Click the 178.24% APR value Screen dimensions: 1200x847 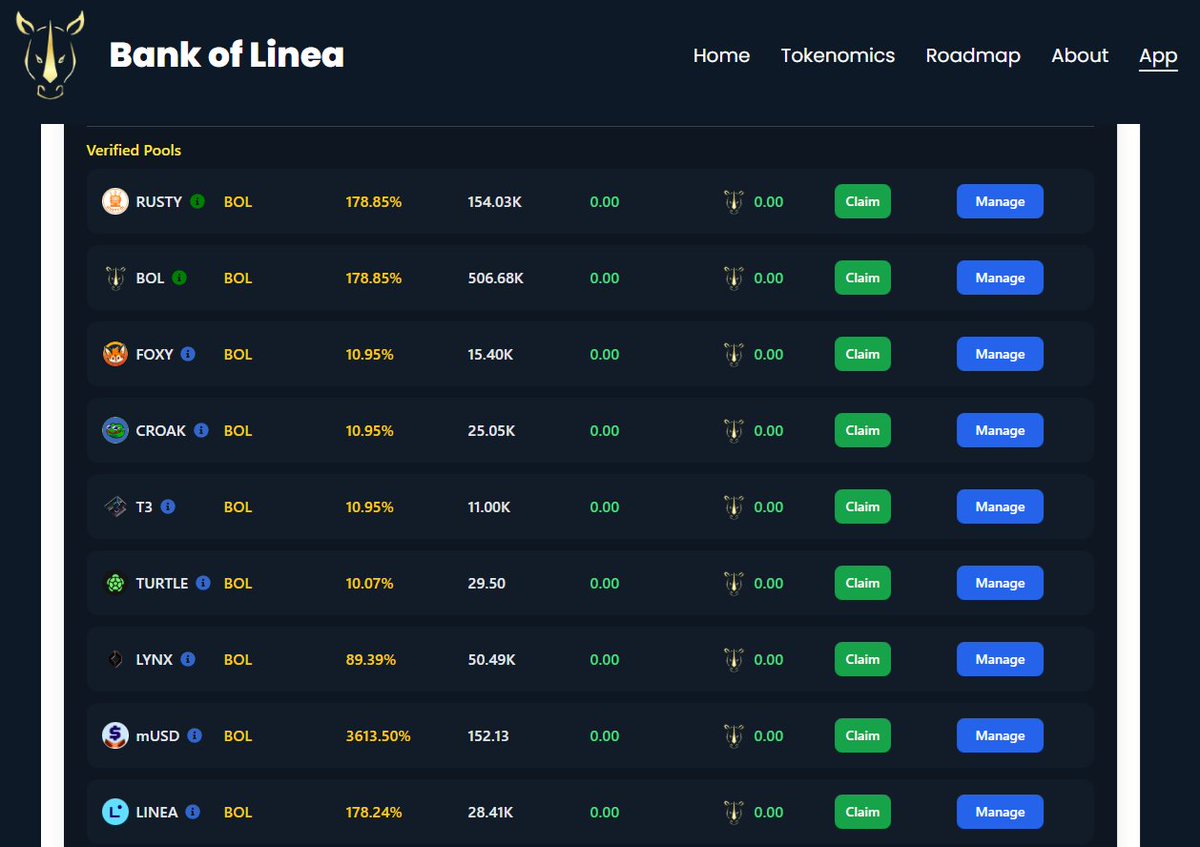[x=374, y=812]
